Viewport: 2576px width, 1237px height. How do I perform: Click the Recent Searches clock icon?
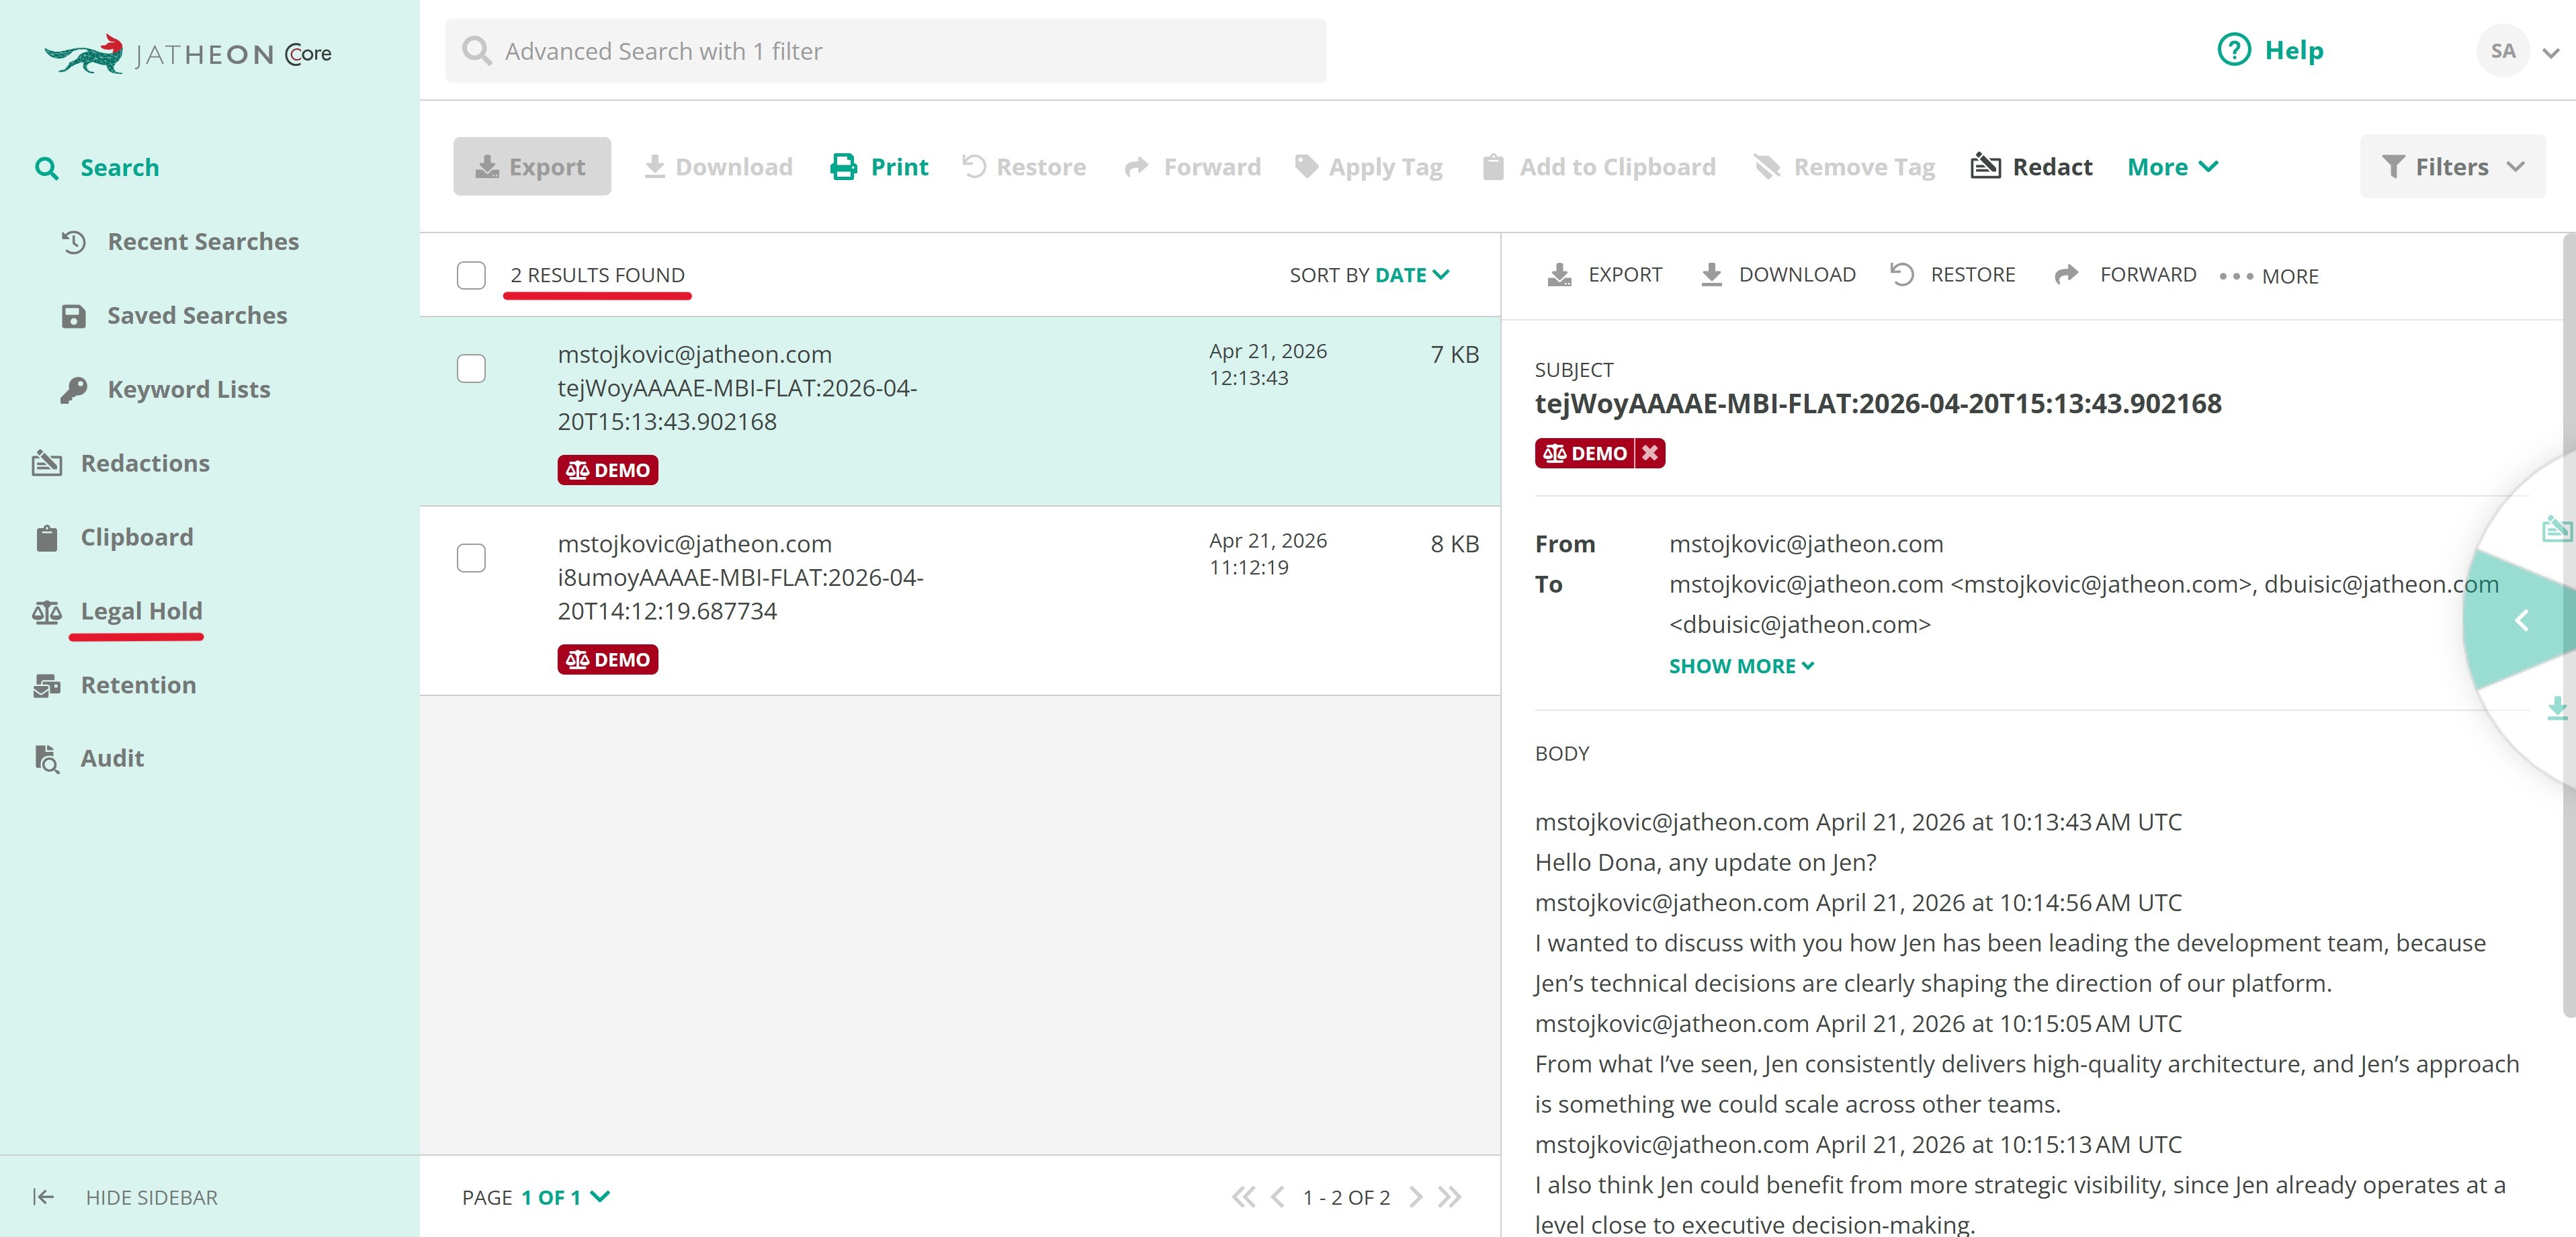tap(74, 242)
